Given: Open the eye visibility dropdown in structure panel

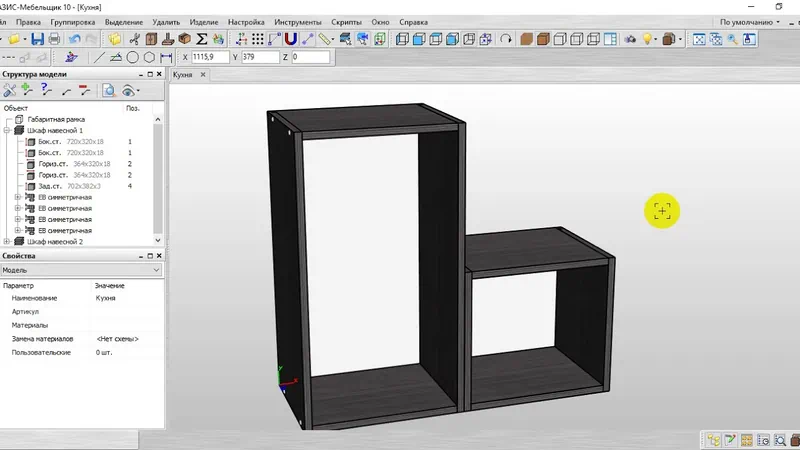Looking at the screenshot, I should 138,91.
